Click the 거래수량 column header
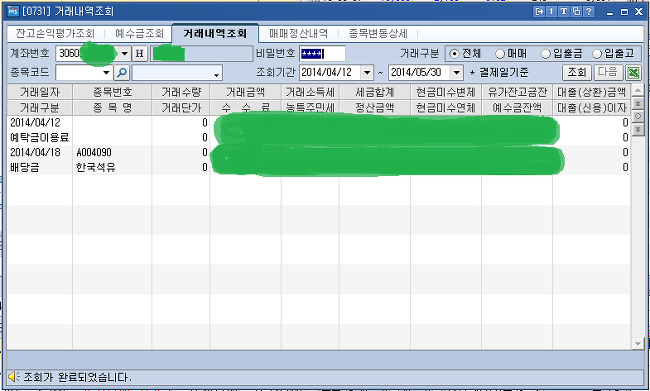 181,92
